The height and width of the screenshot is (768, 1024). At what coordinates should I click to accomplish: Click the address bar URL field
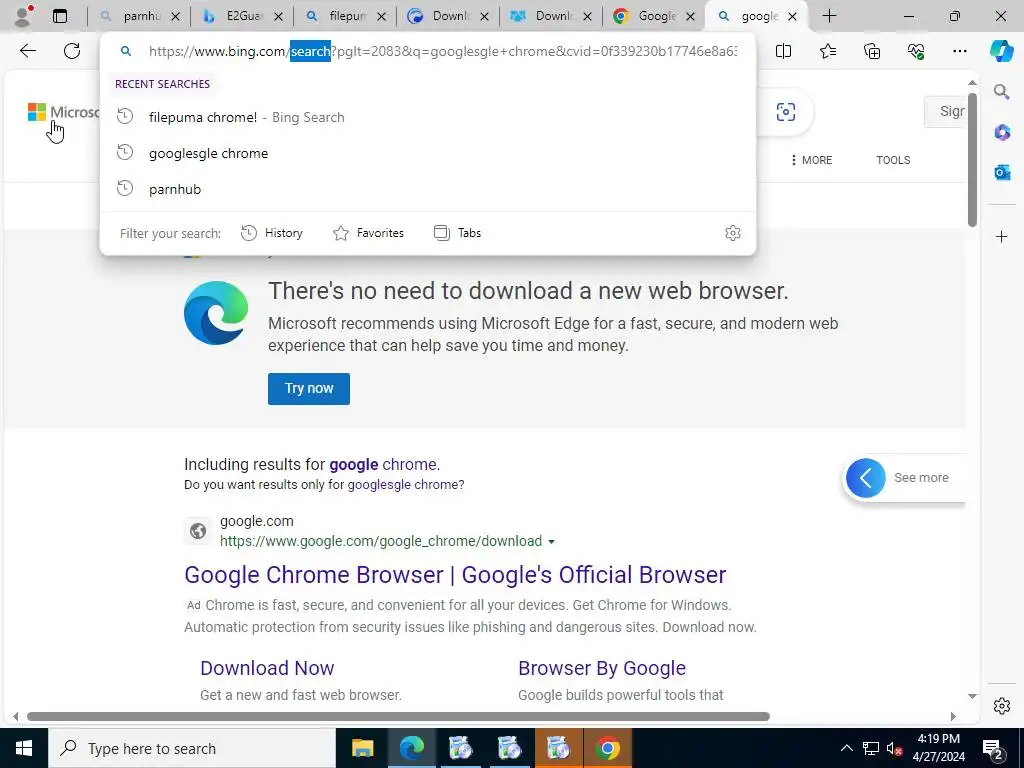point(443,51)
